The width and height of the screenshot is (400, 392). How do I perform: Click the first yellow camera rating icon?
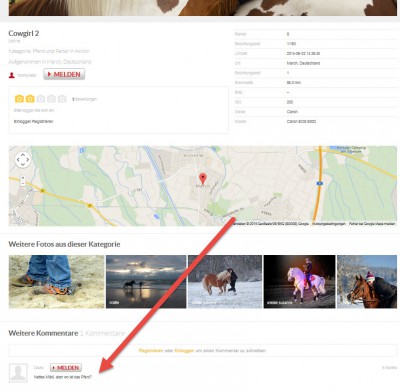pyautogui.click(x=19, y=99)
